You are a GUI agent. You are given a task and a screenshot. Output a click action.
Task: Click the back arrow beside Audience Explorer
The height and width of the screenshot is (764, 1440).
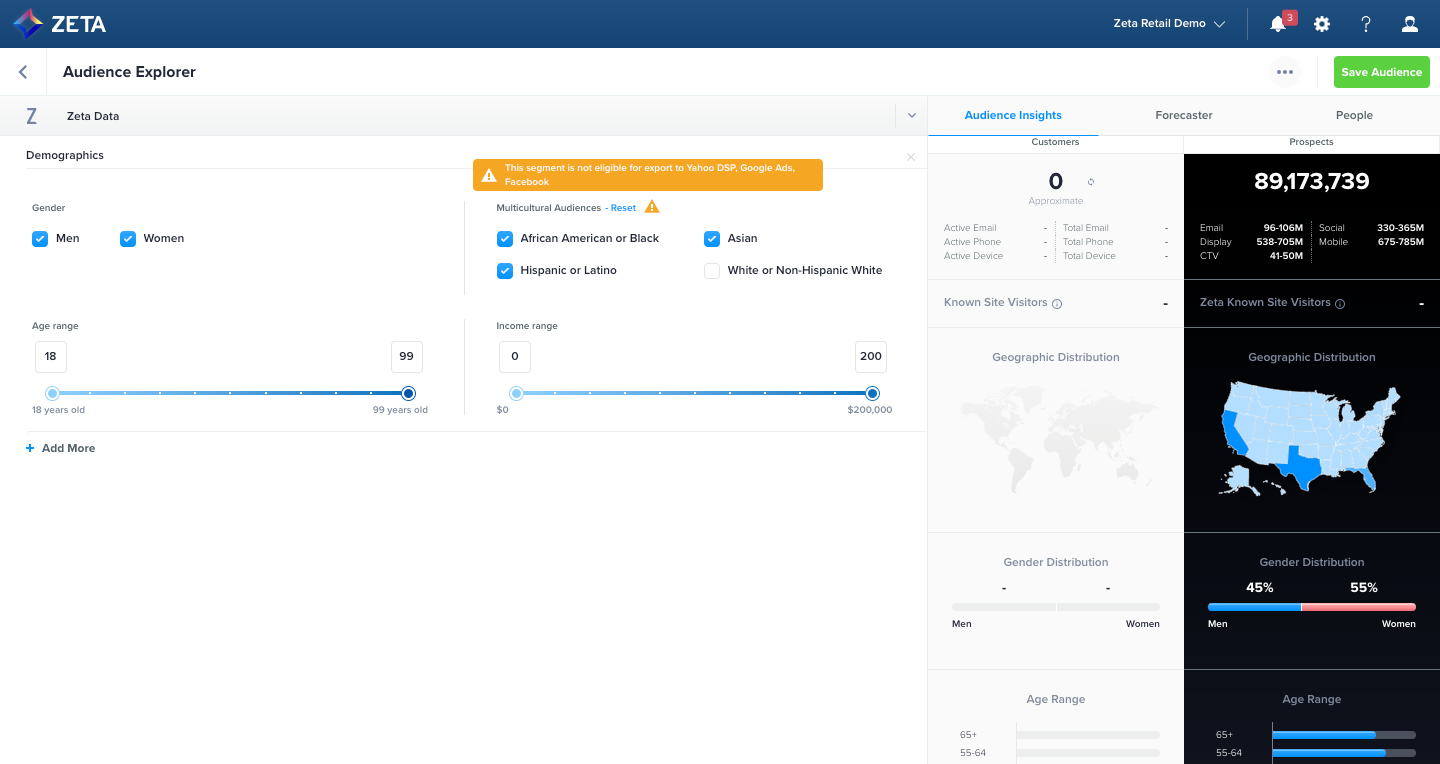coord(23,71)
